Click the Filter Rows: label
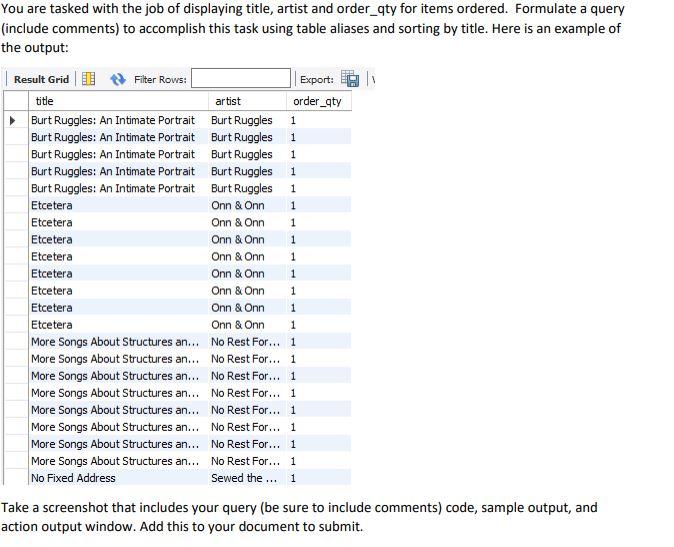 click(160, 79)
